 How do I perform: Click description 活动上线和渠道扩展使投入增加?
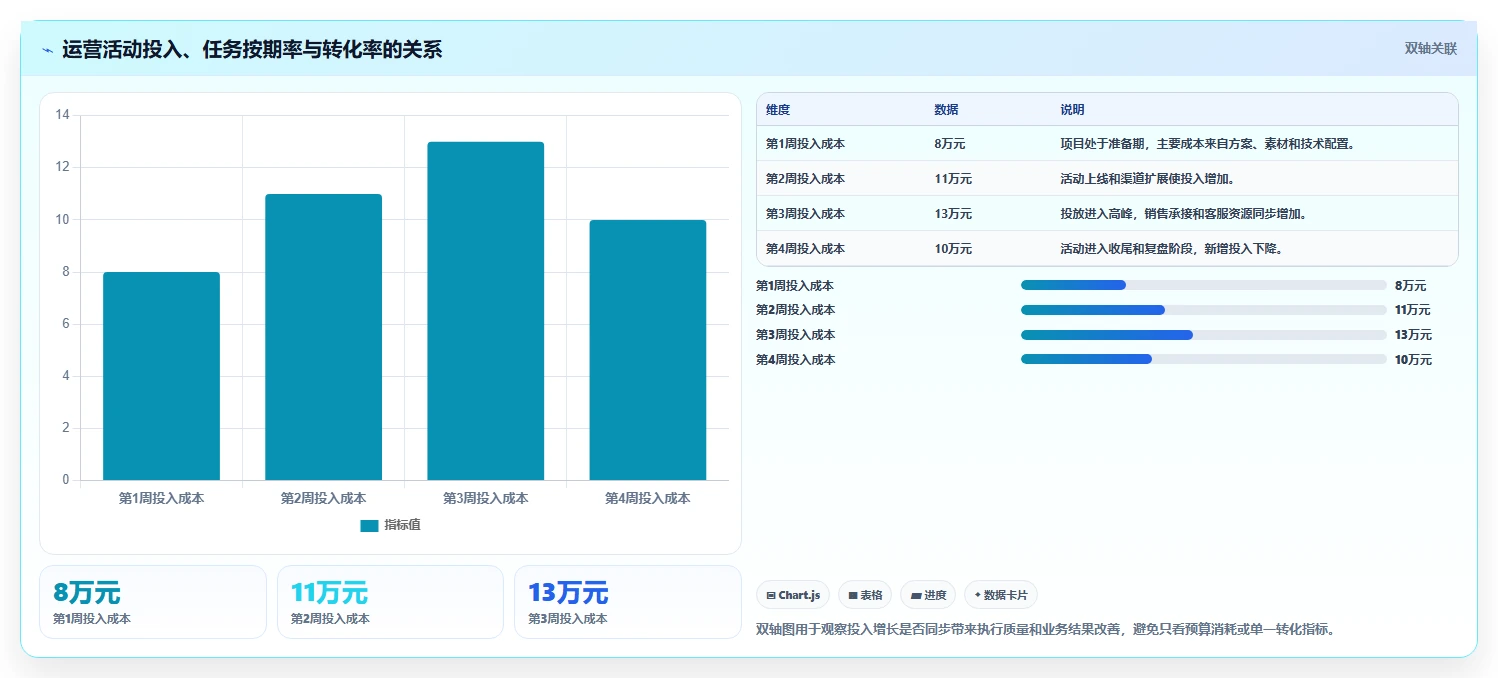tap(1147, 179)
